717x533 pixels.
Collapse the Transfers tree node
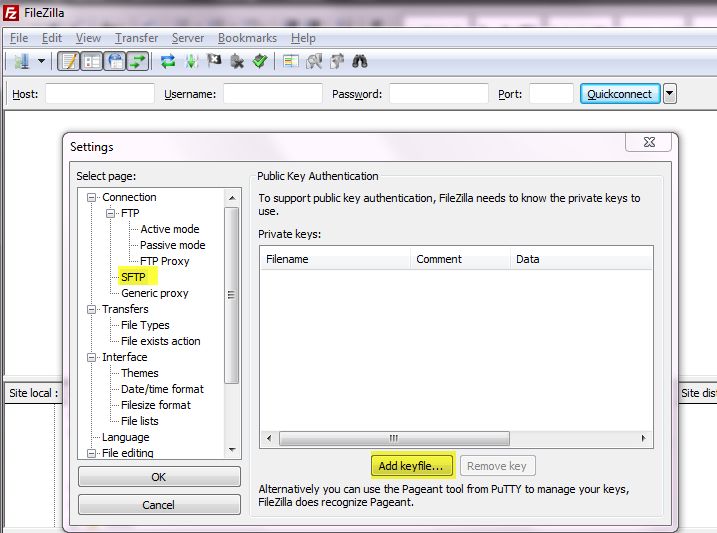click(91, 309)
